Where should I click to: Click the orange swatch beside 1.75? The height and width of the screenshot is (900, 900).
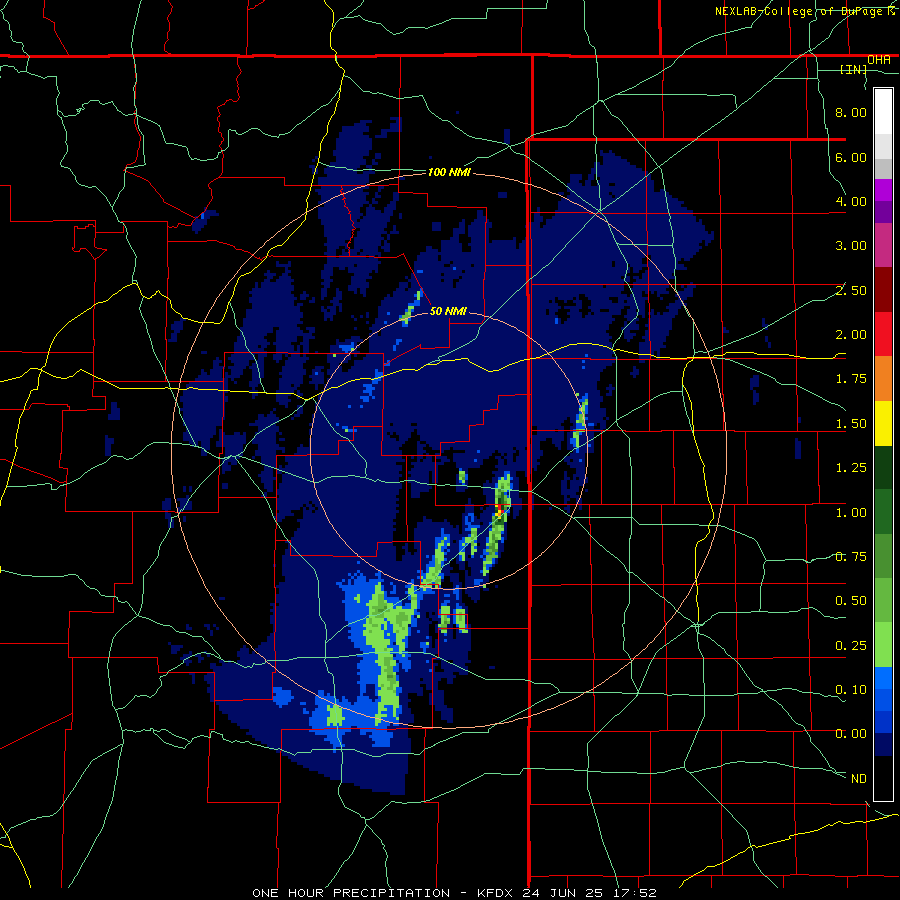883,379
